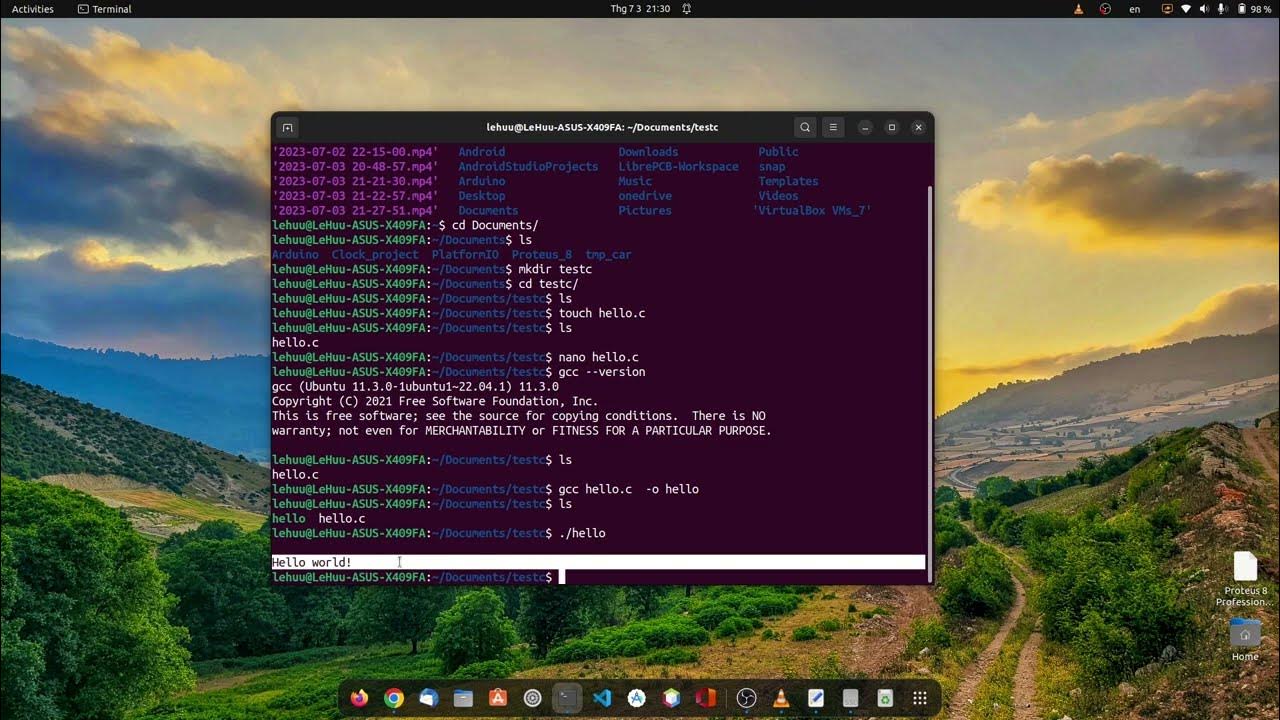Open the Qt Creator cube icon in dock
Screen dimensions: 1280x720
pyautogui.click(x=671, y=698)
